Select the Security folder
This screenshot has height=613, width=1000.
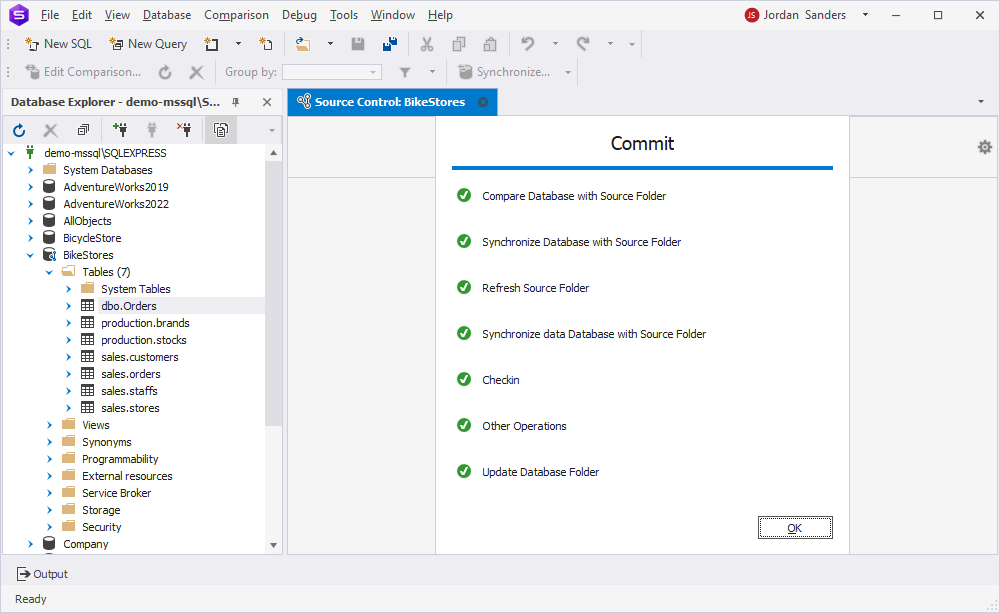[101, 527]
